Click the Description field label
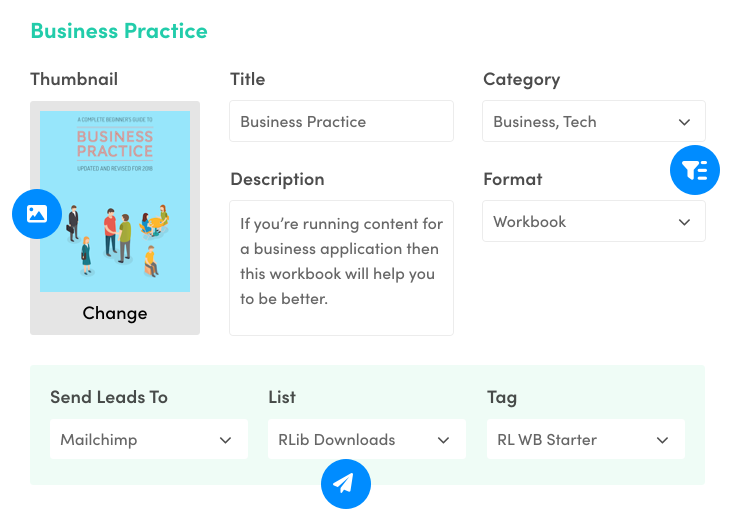Screen dimensions: 735x515 click(277, 179)
